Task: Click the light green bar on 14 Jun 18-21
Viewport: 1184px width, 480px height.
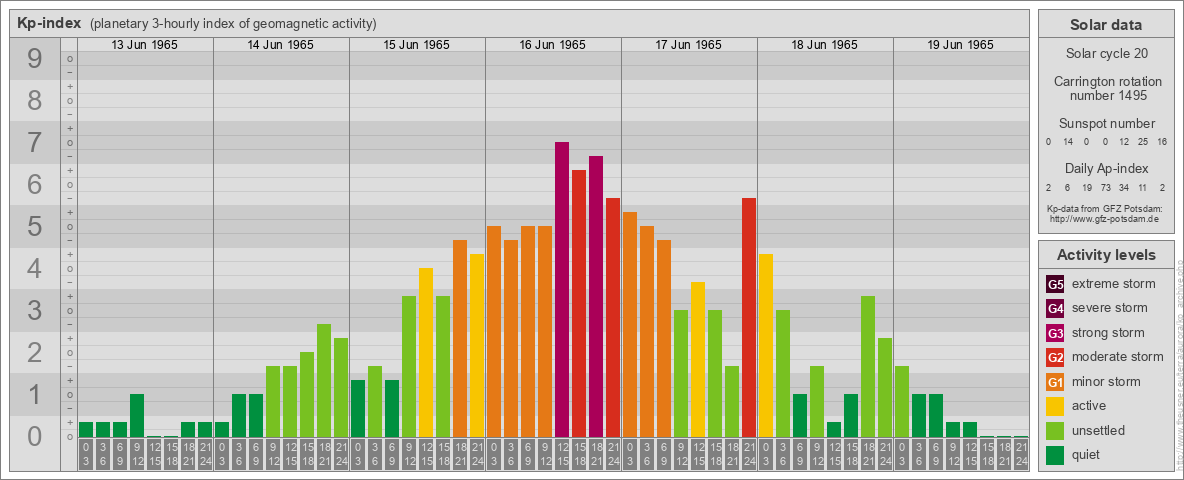Action: pos(324,380)
